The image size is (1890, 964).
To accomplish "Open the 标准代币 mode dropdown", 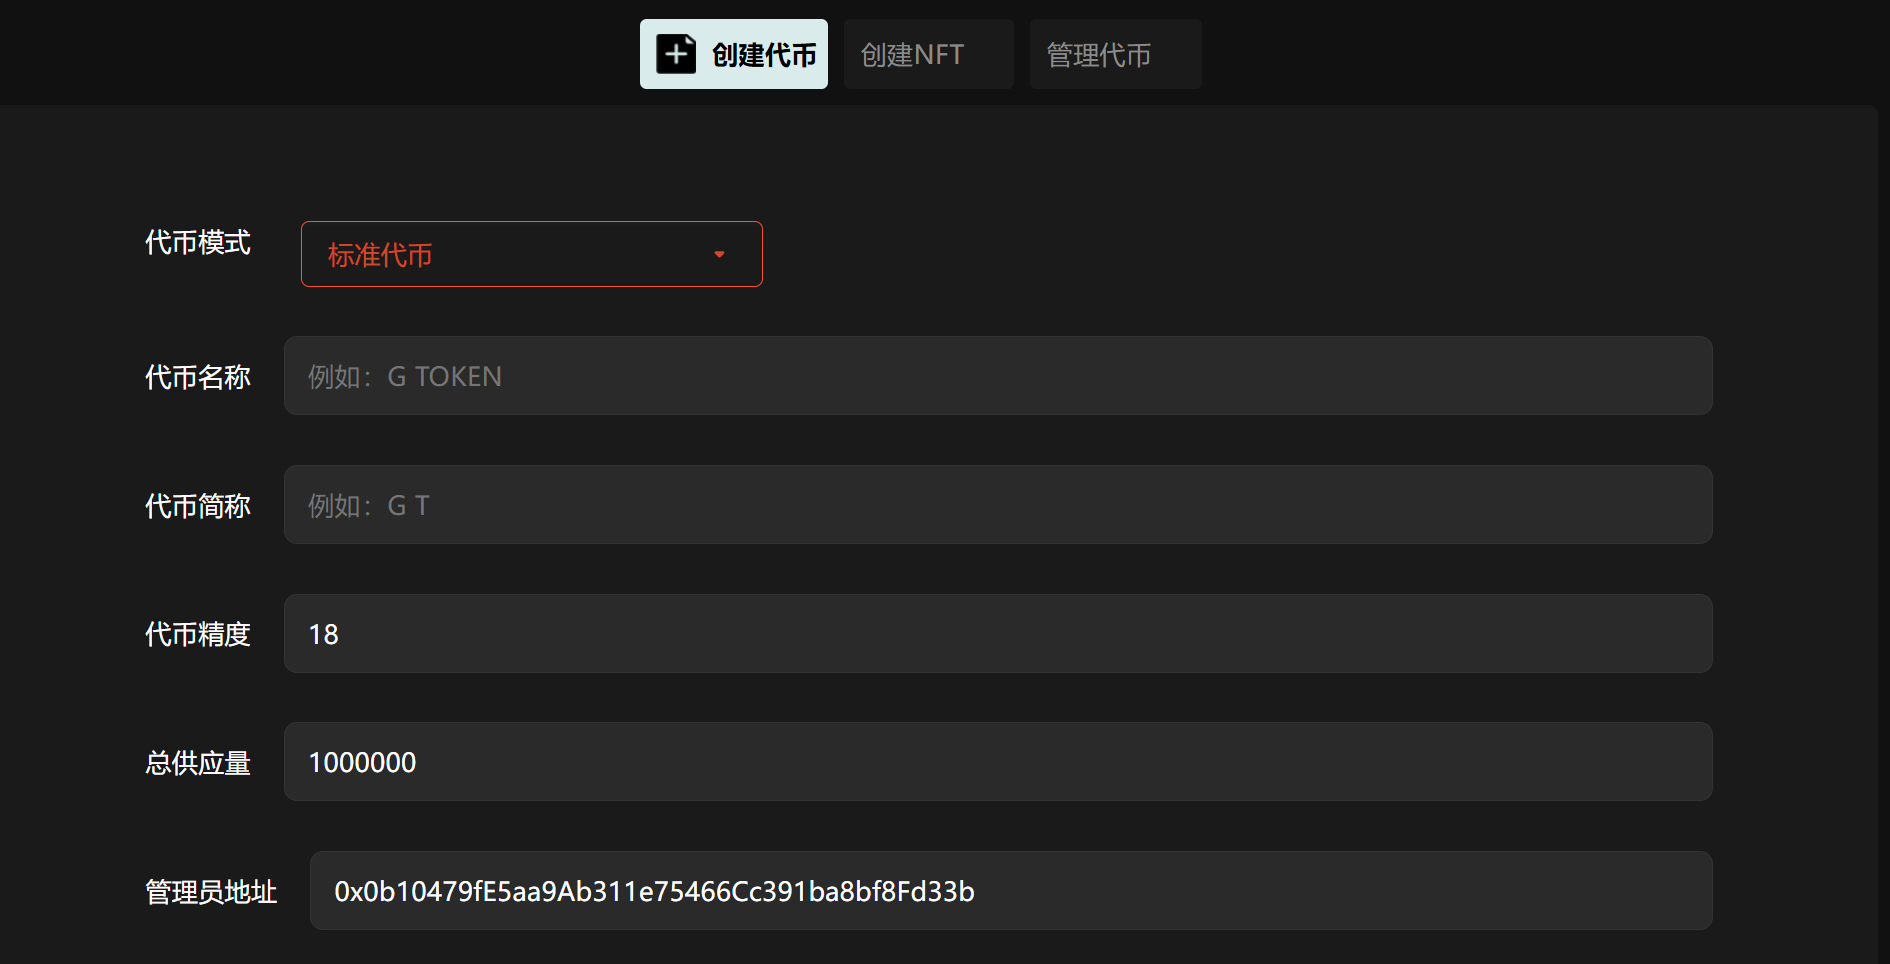I will pos(531,254).
